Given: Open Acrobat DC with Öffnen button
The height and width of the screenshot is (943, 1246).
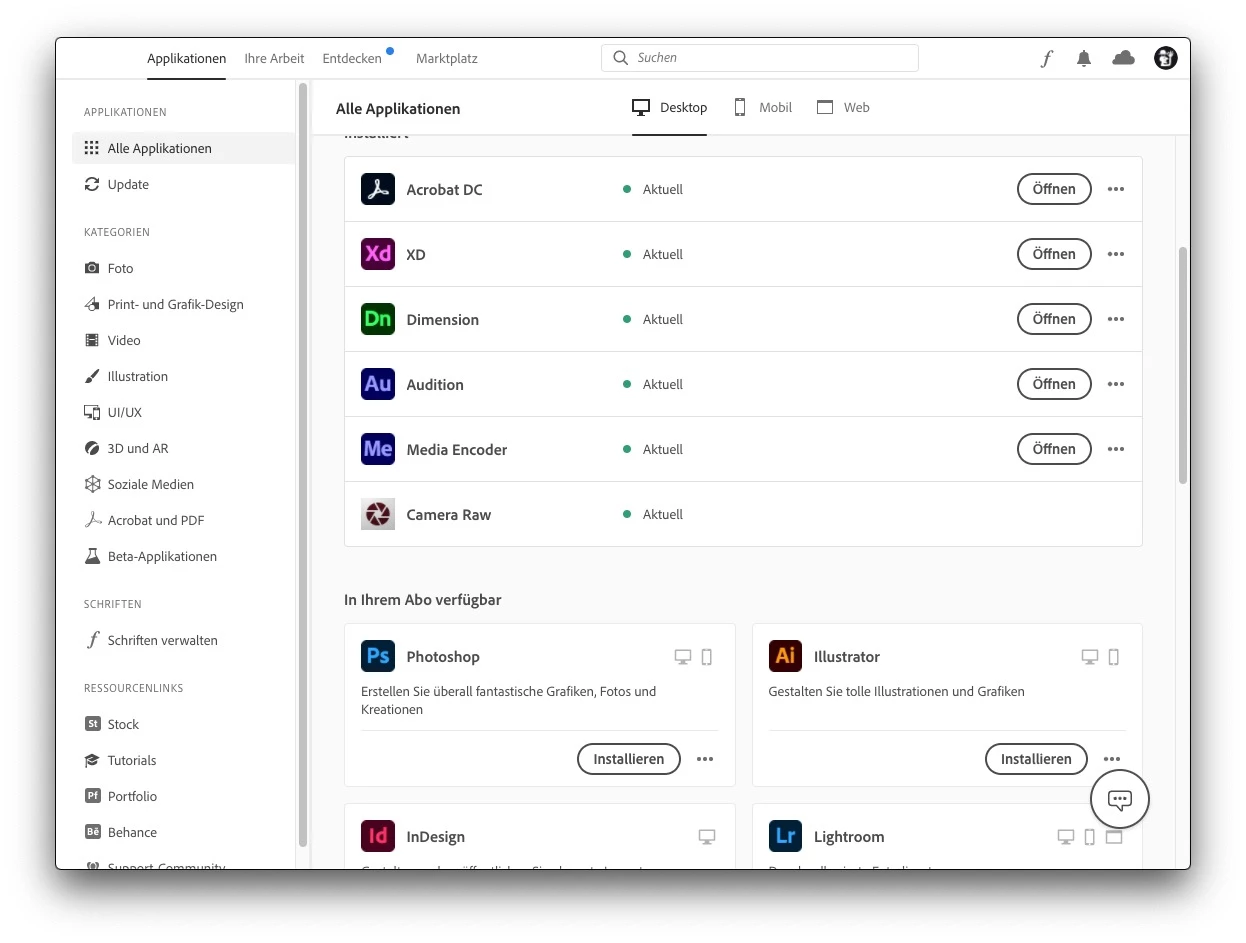Looking at the screenshot, I should 1054,189.
